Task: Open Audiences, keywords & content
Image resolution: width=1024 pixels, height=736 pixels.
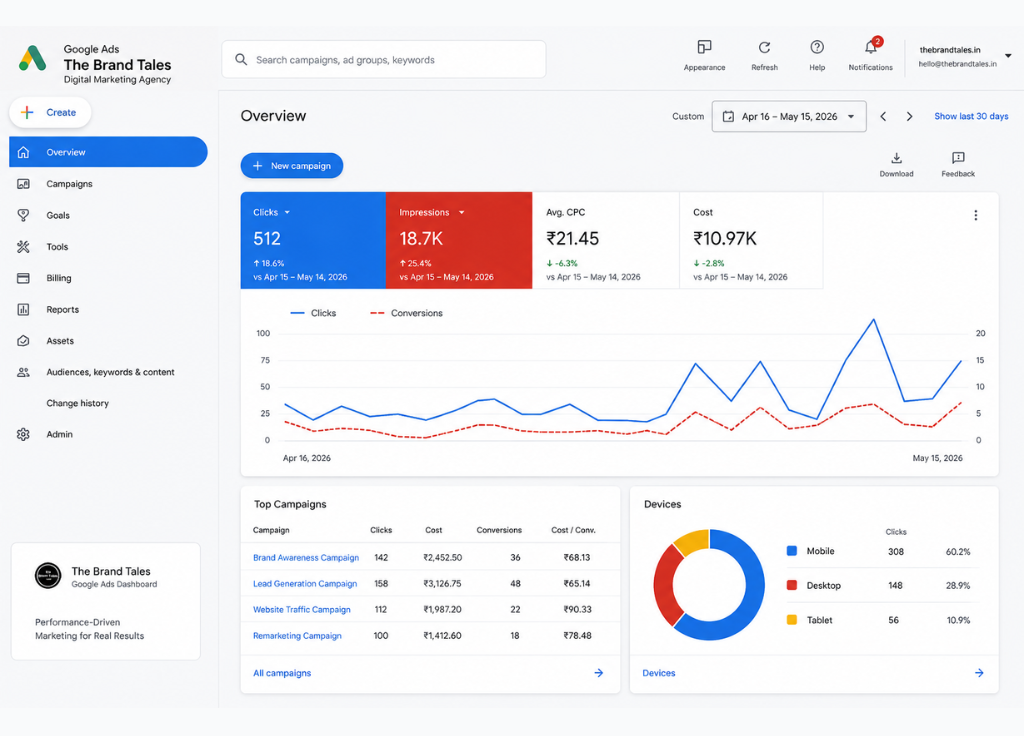Action: (x=110, y=372)
